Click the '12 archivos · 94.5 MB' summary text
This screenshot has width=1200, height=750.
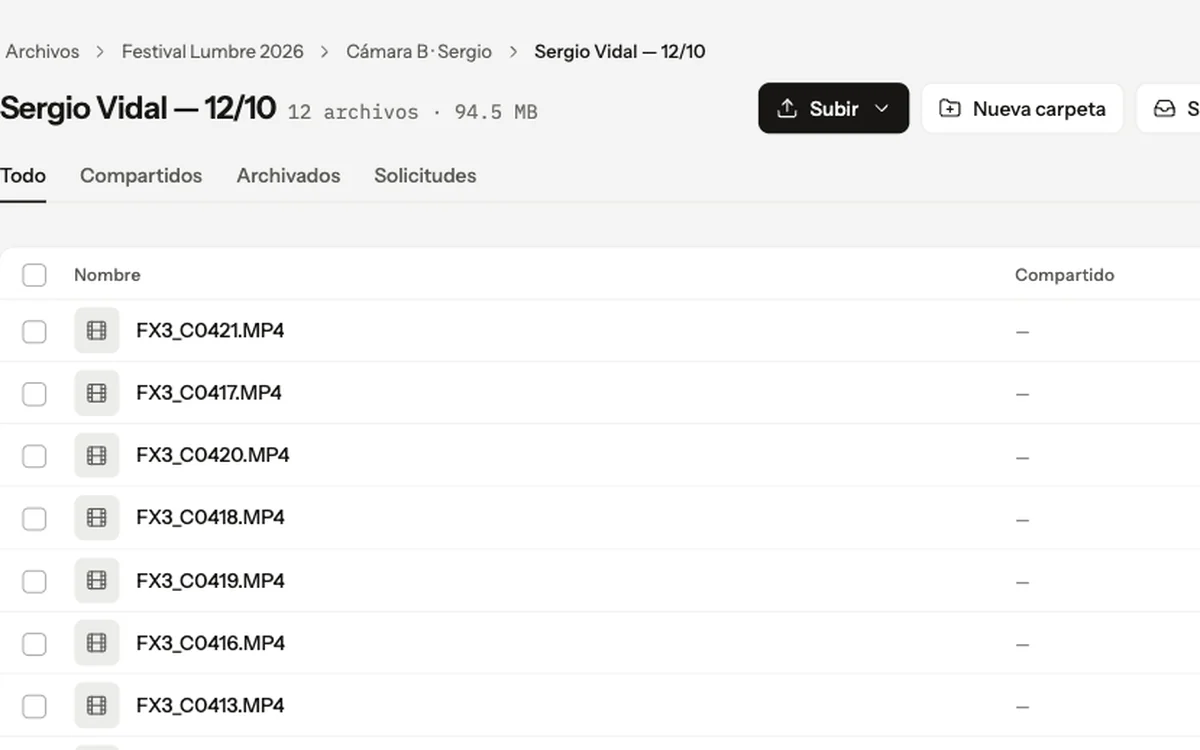point(413,112)
